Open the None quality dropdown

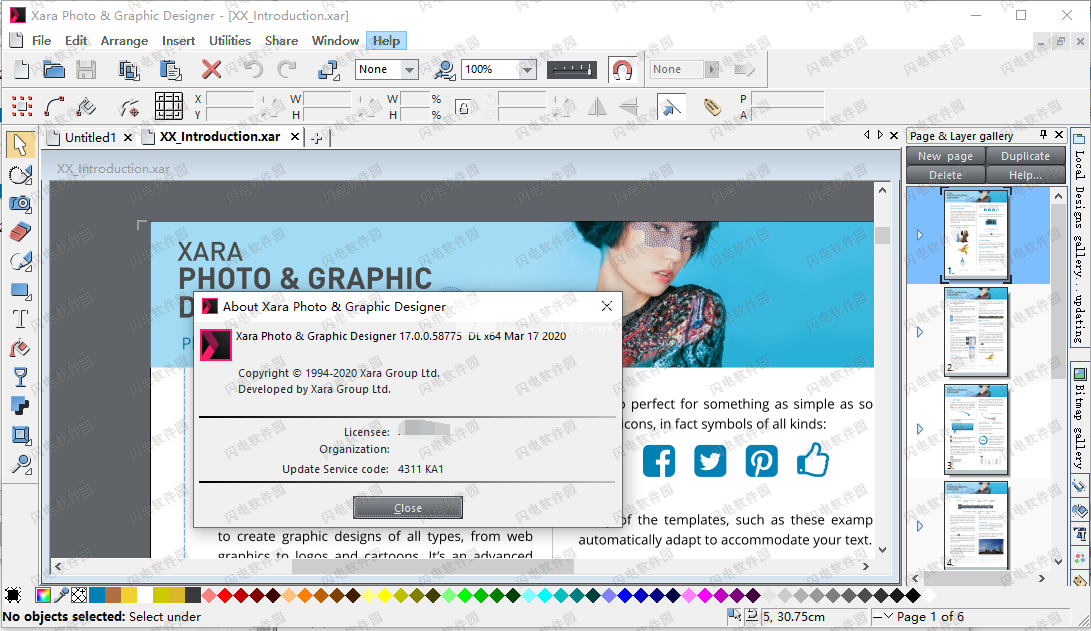point(409,70)
